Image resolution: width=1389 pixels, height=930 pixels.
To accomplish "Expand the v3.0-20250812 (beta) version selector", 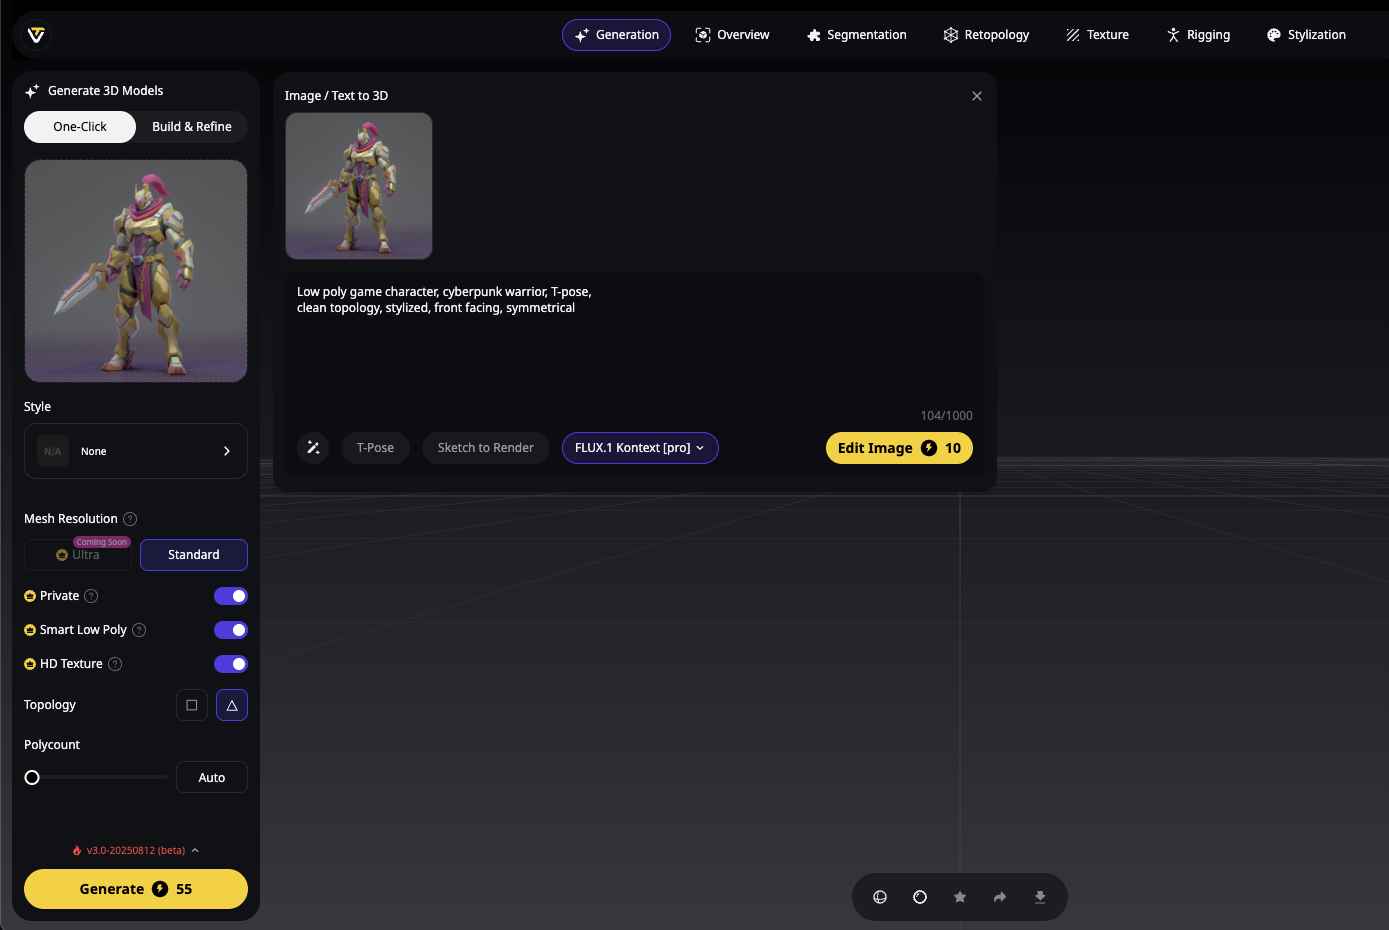I will click(136, 850).
